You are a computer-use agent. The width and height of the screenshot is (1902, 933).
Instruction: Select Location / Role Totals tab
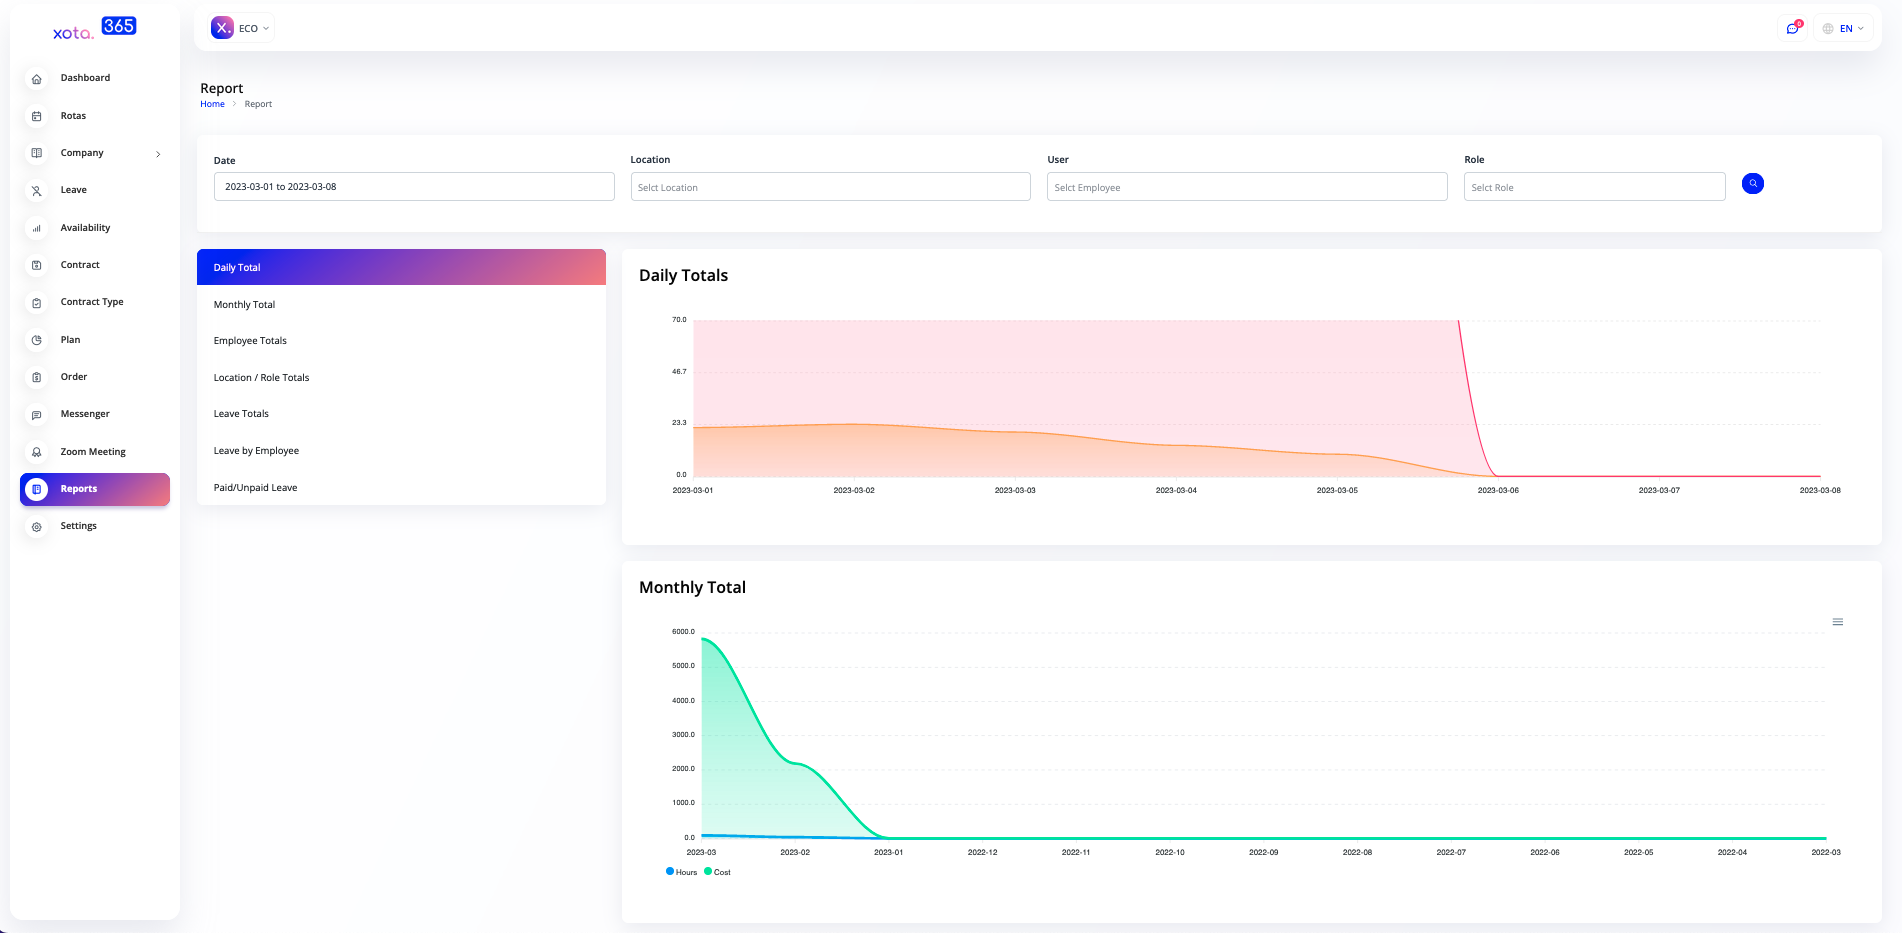click(401, 378)
